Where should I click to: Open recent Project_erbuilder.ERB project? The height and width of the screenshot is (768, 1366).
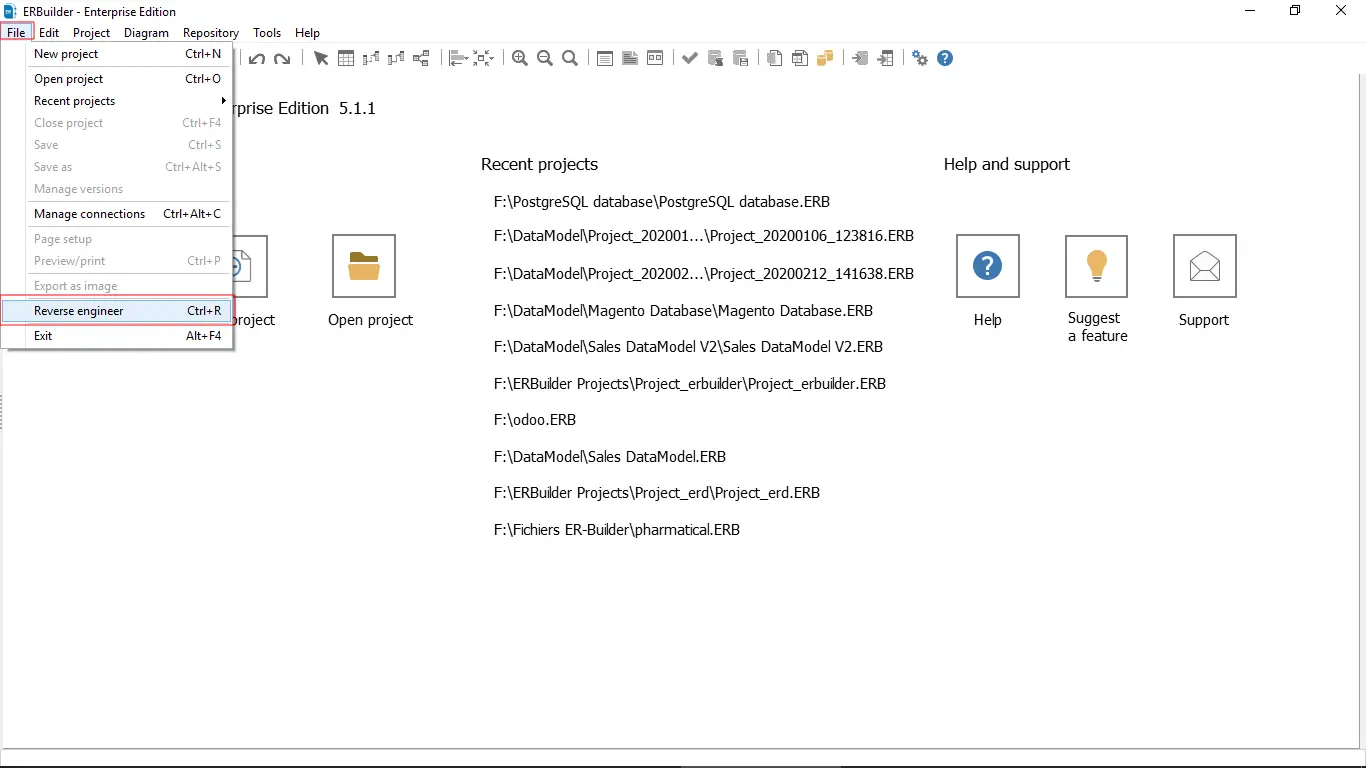click(x=690, y=384)
